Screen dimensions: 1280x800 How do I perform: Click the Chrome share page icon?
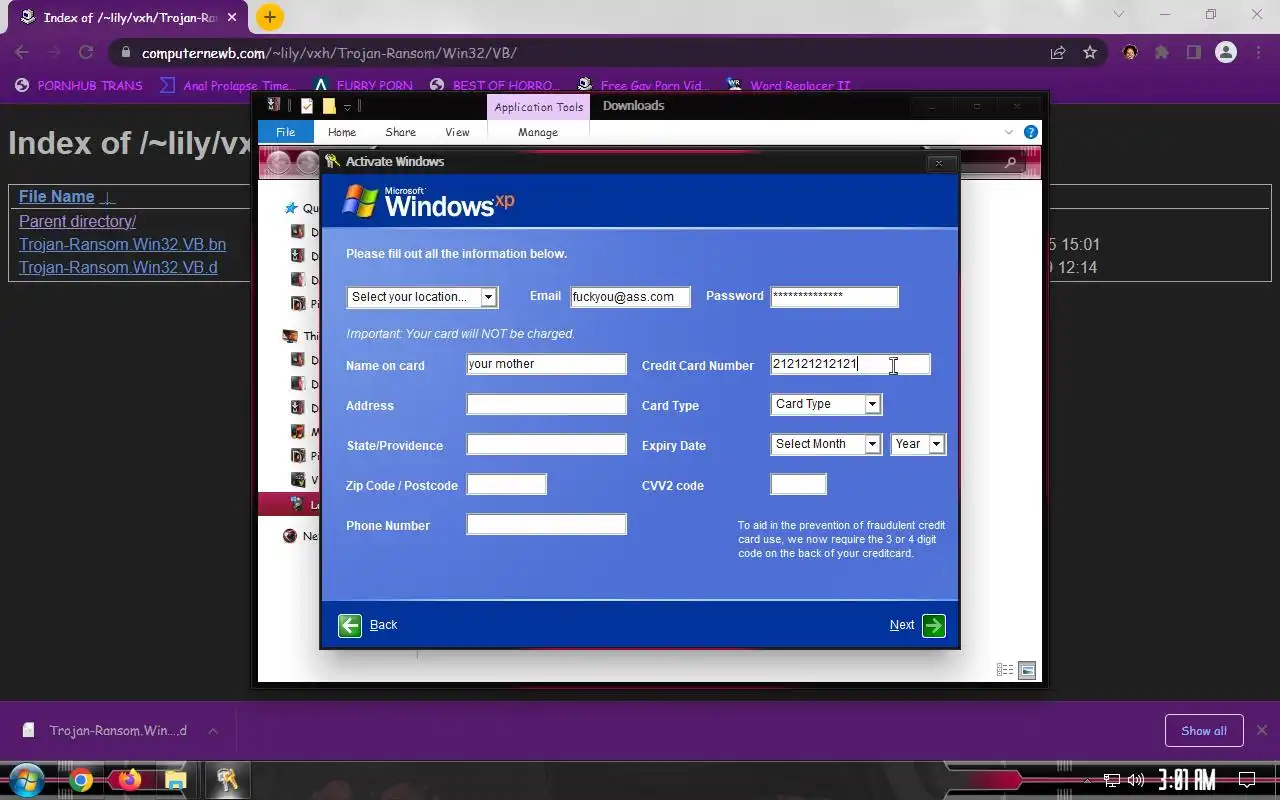point(1057,53)
